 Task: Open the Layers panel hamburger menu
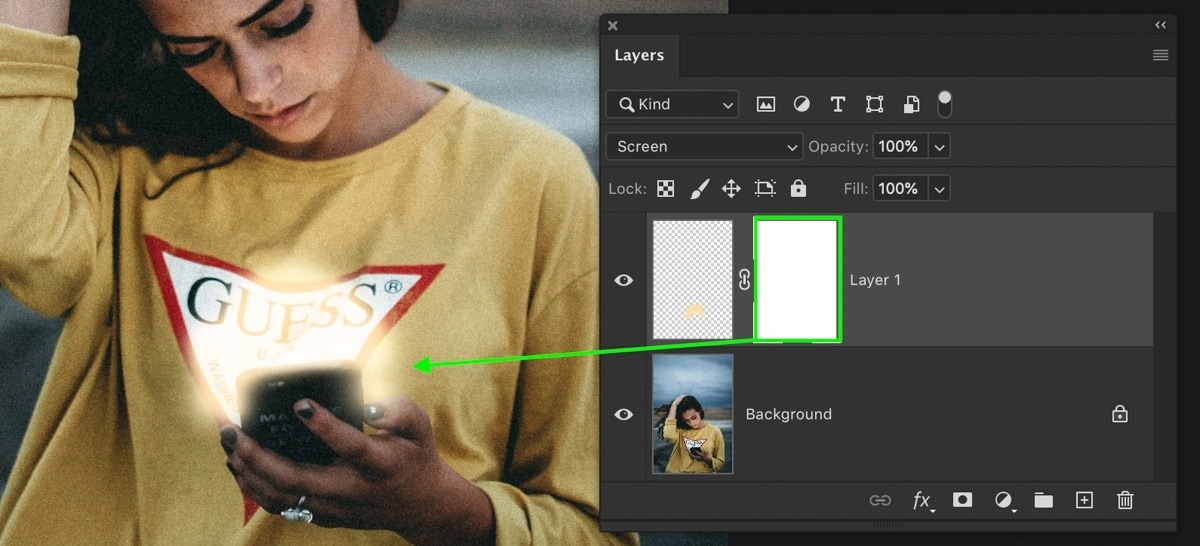click(1160, 55)
